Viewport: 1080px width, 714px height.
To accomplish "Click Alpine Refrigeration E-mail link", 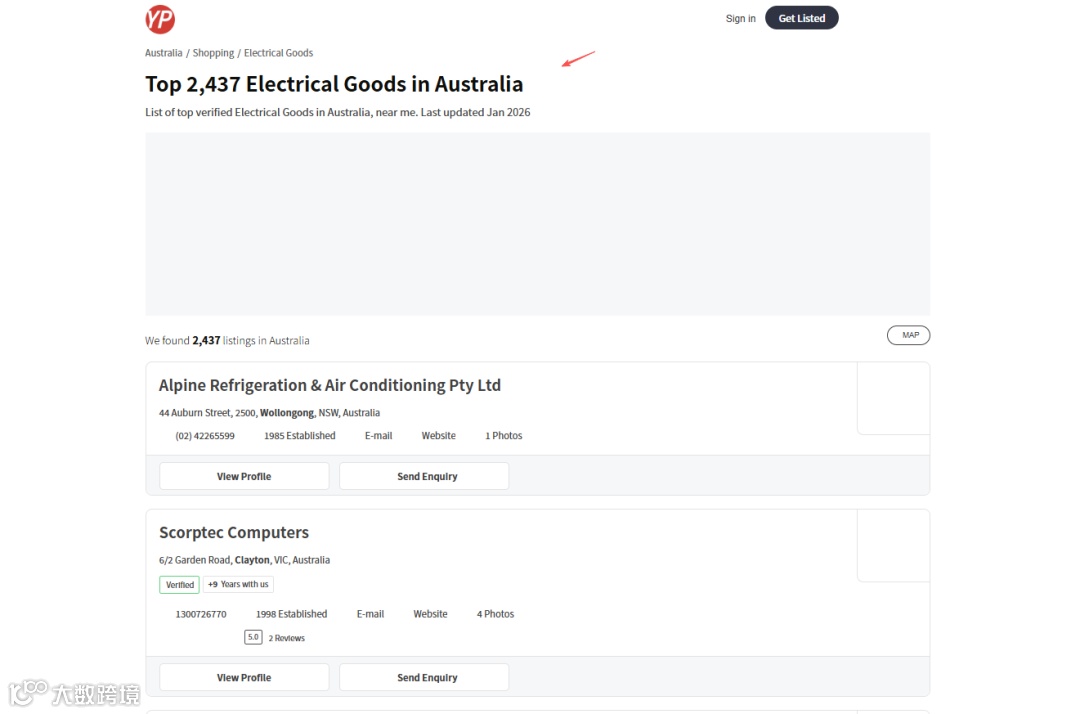I will coord(378,436).
